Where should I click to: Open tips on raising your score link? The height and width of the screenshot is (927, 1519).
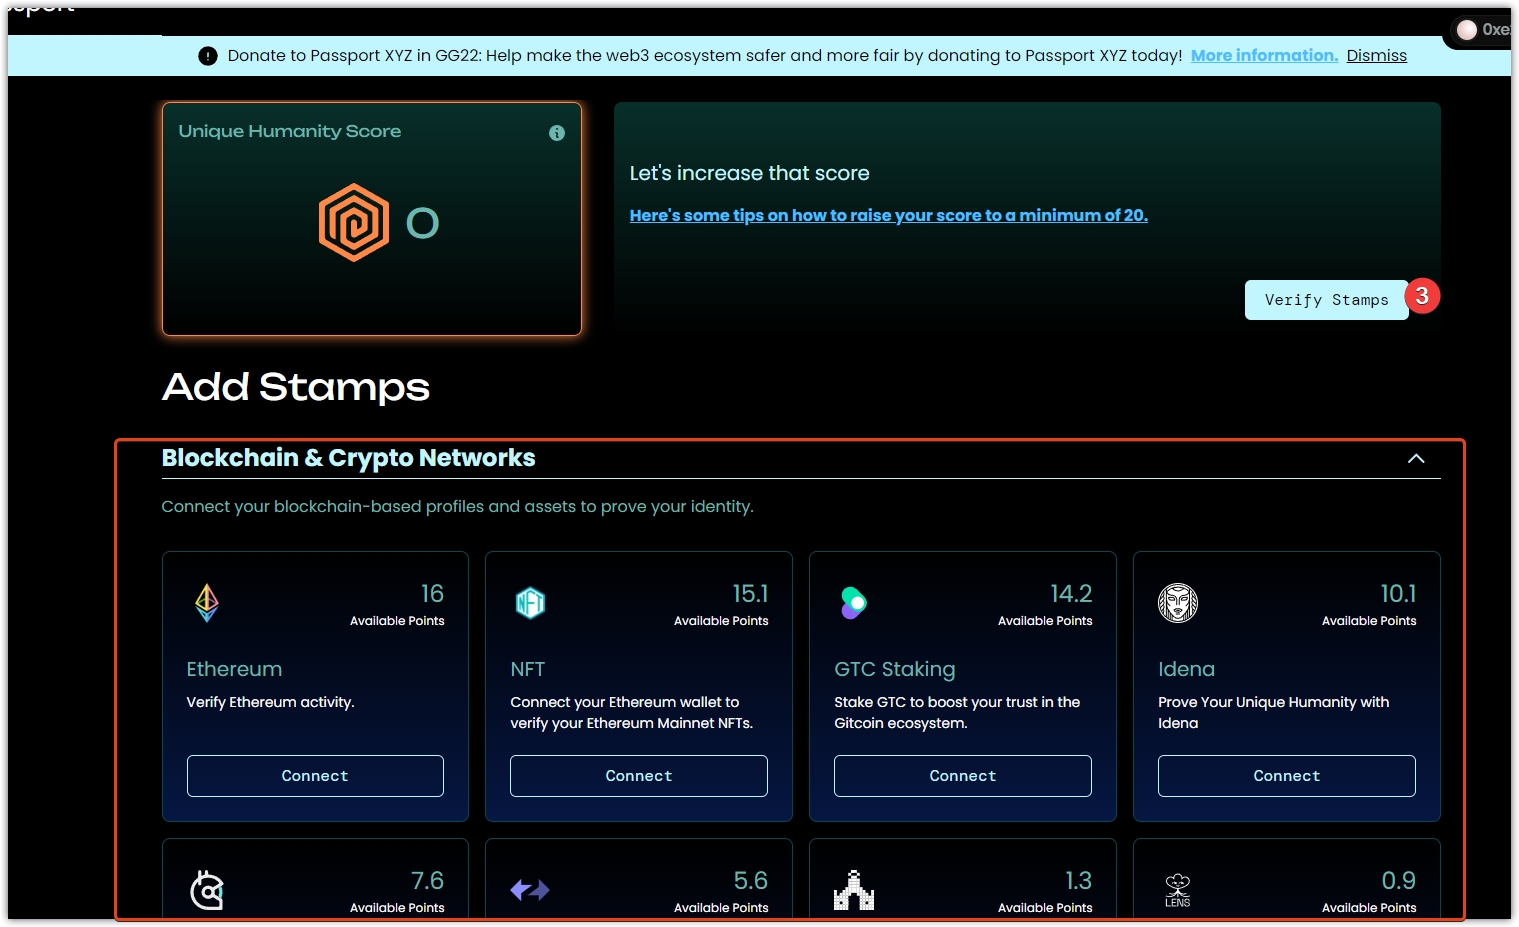(x=888, y=215)
